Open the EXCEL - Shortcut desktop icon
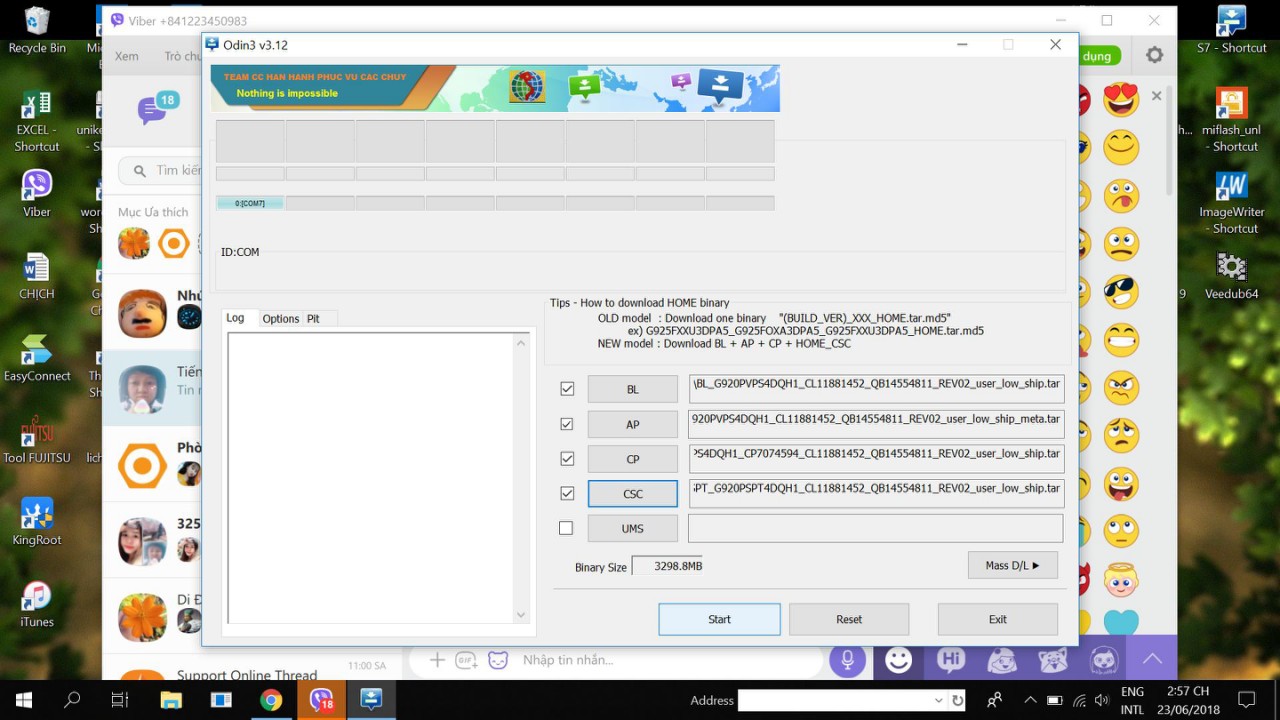Viewport: 1280px width, 720px height. (x=37, y=122)
